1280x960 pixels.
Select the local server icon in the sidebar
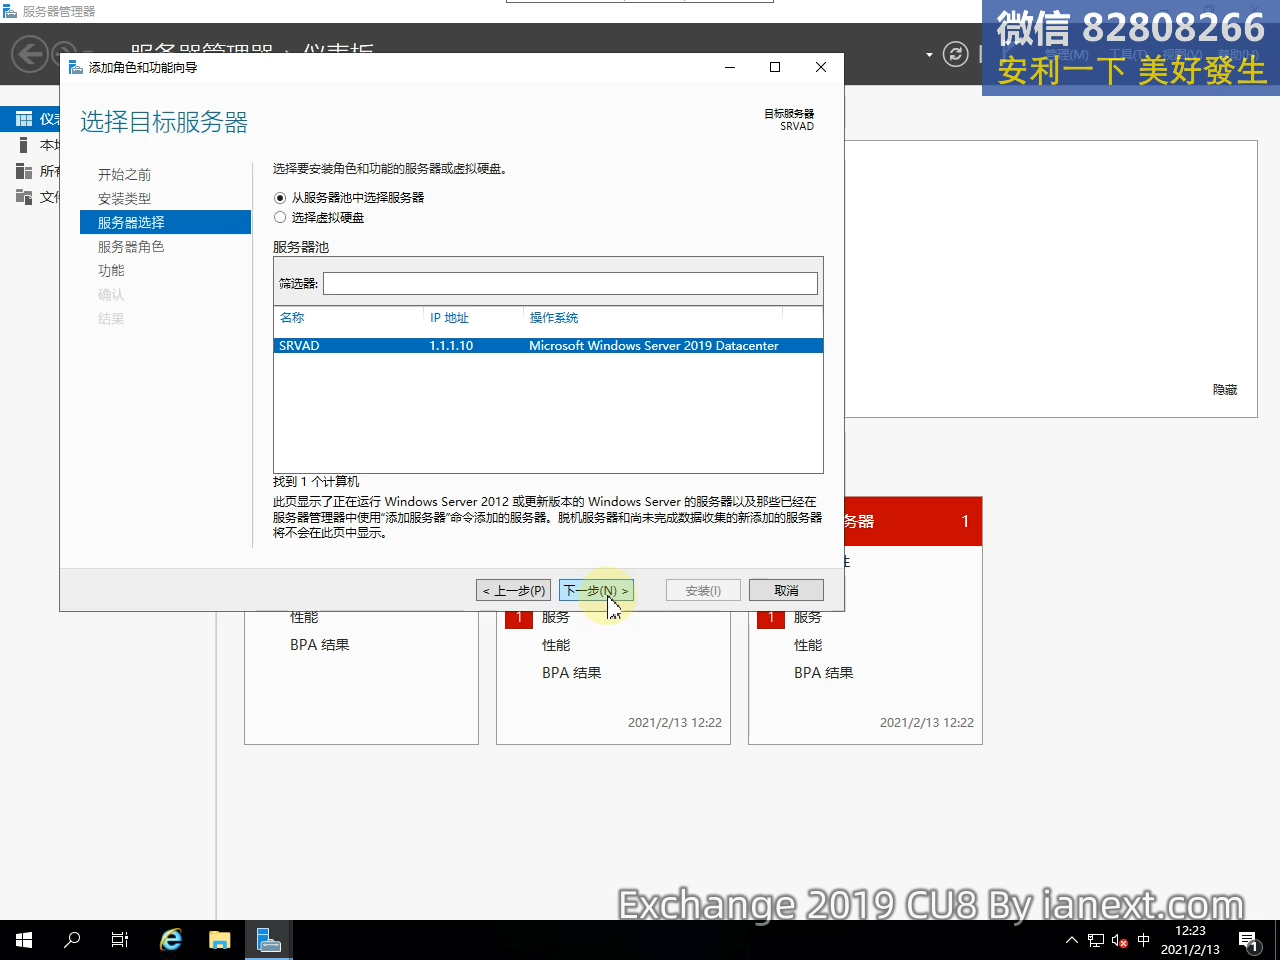(24, 145)
